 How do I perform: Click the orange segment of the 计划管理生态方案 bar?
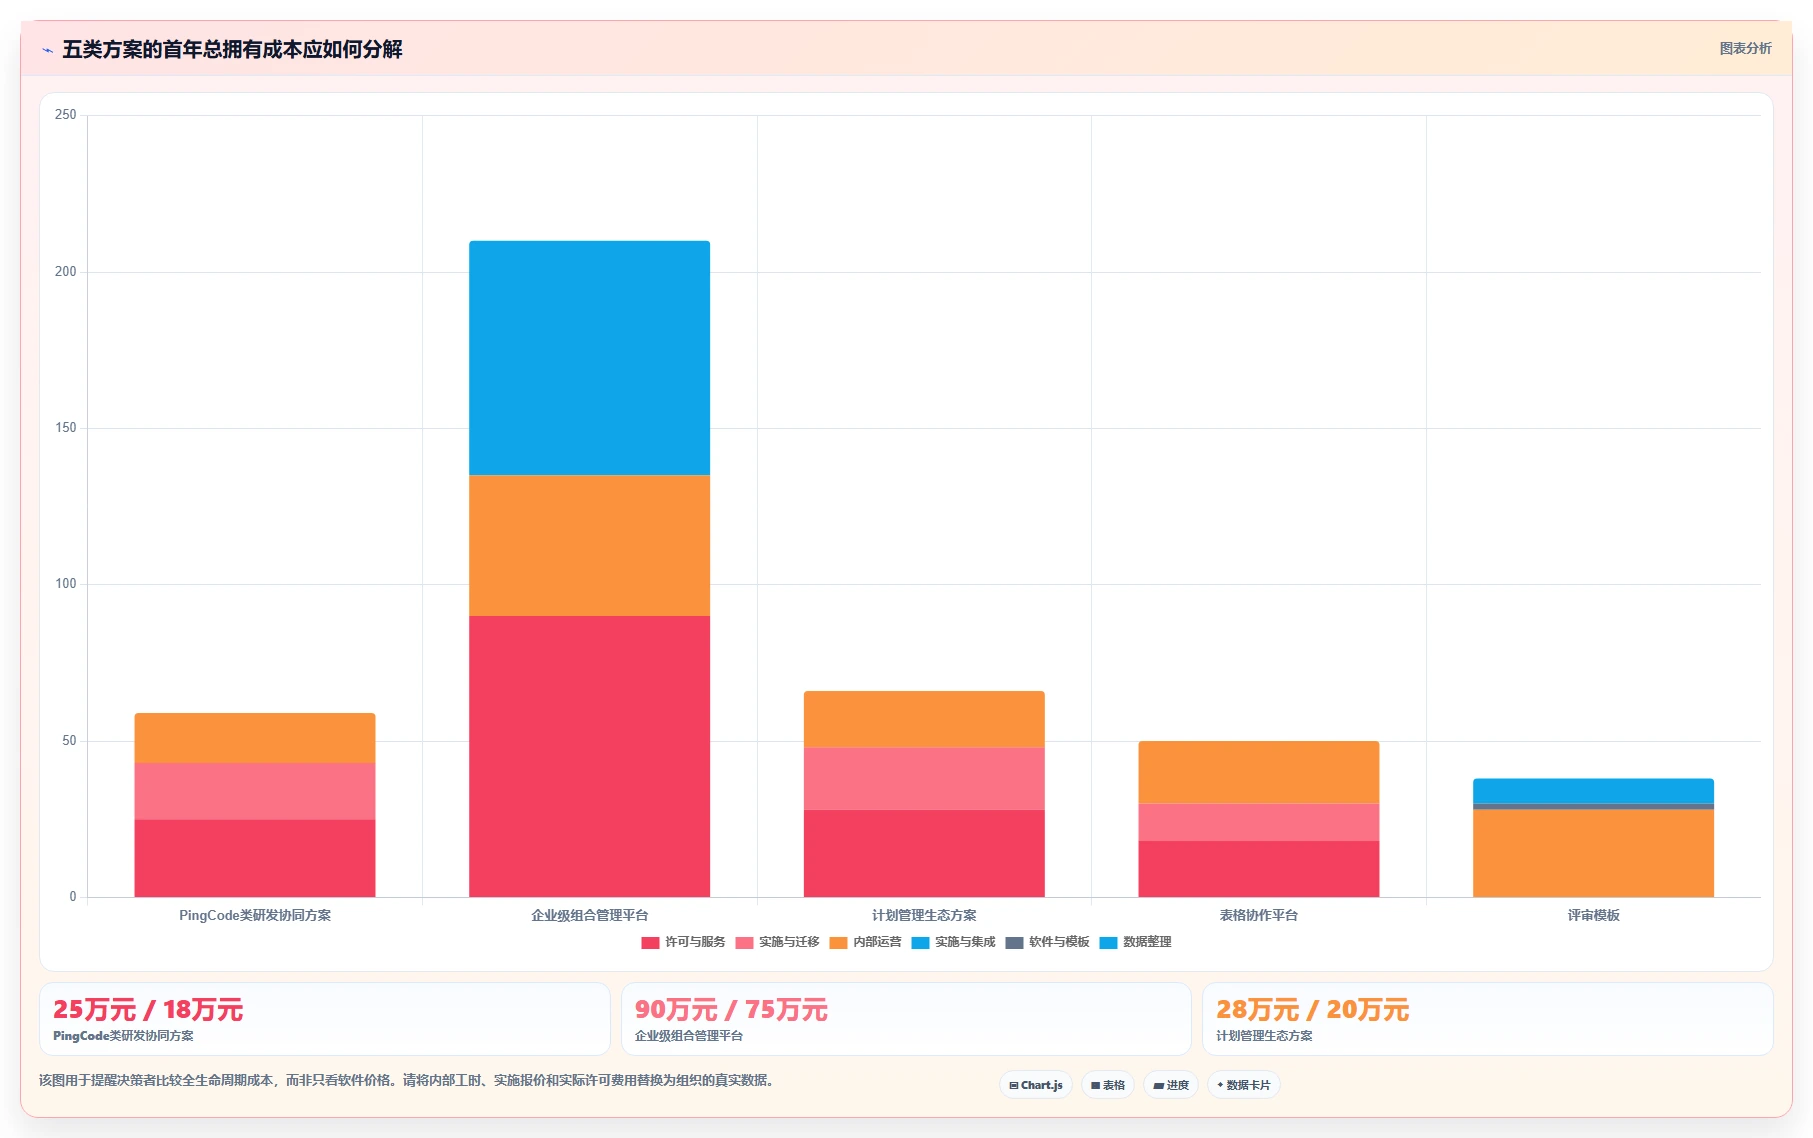point(924,719)
